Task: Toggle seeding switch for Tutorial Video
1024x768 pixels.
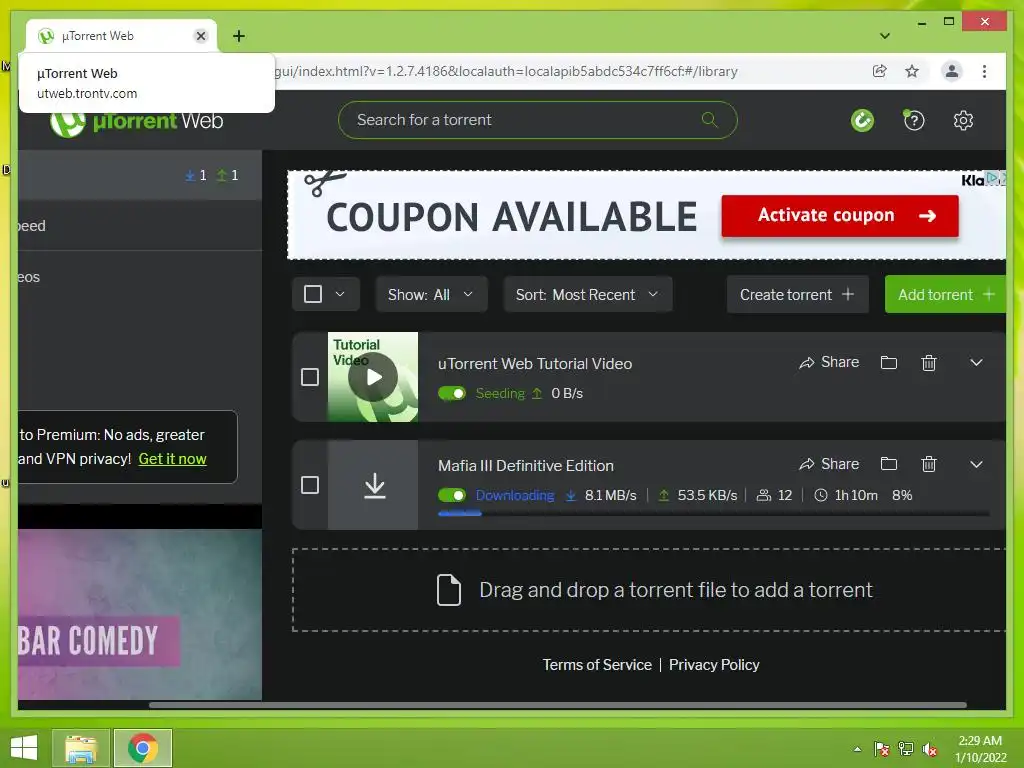Action: pos(452,393)
